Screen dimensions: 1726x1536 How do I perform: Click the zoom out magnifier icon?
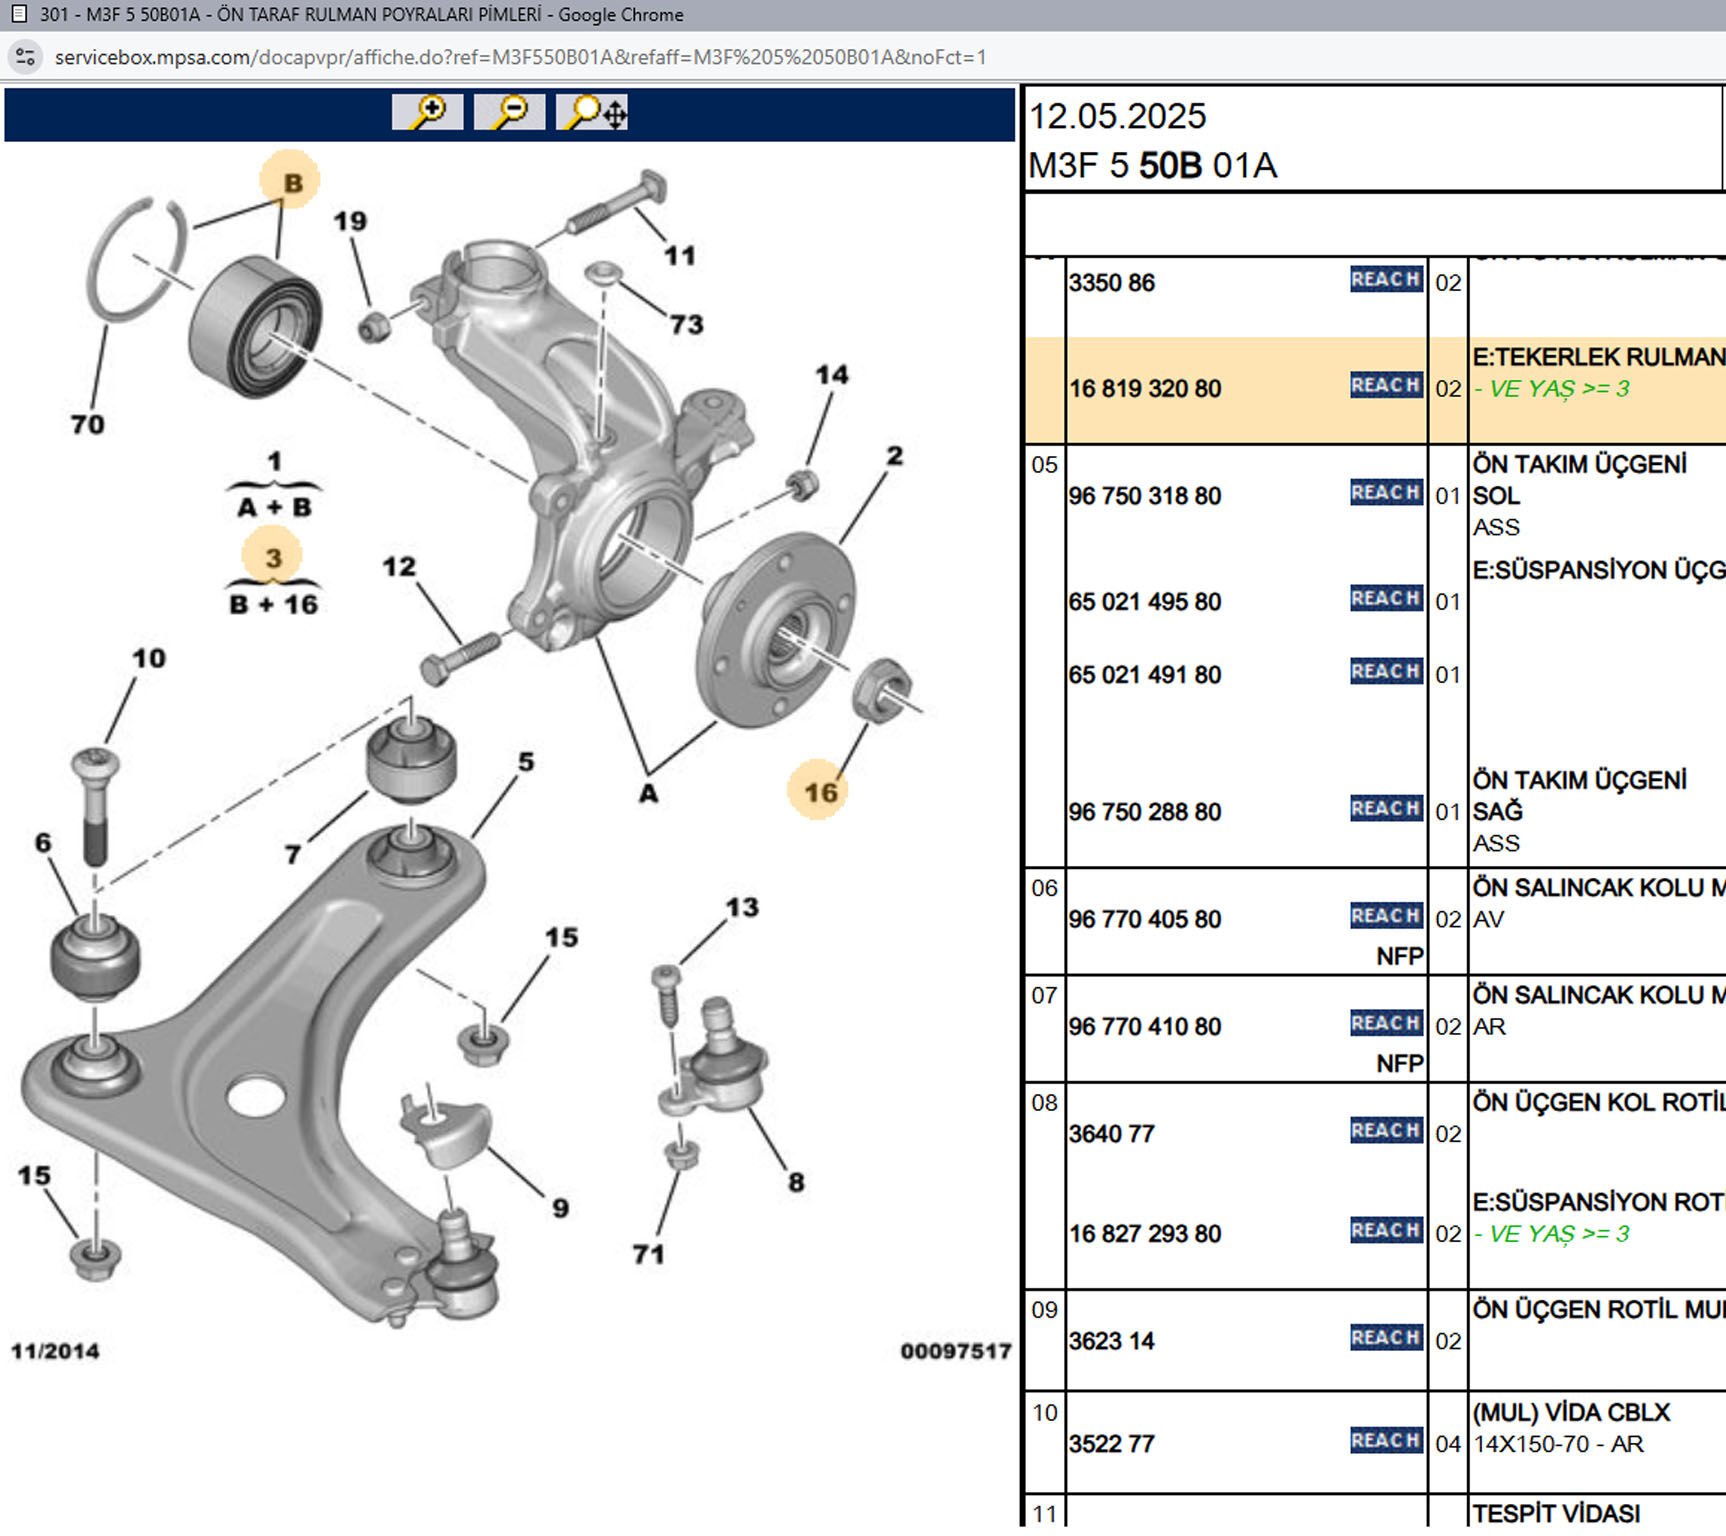pos(509,112)
